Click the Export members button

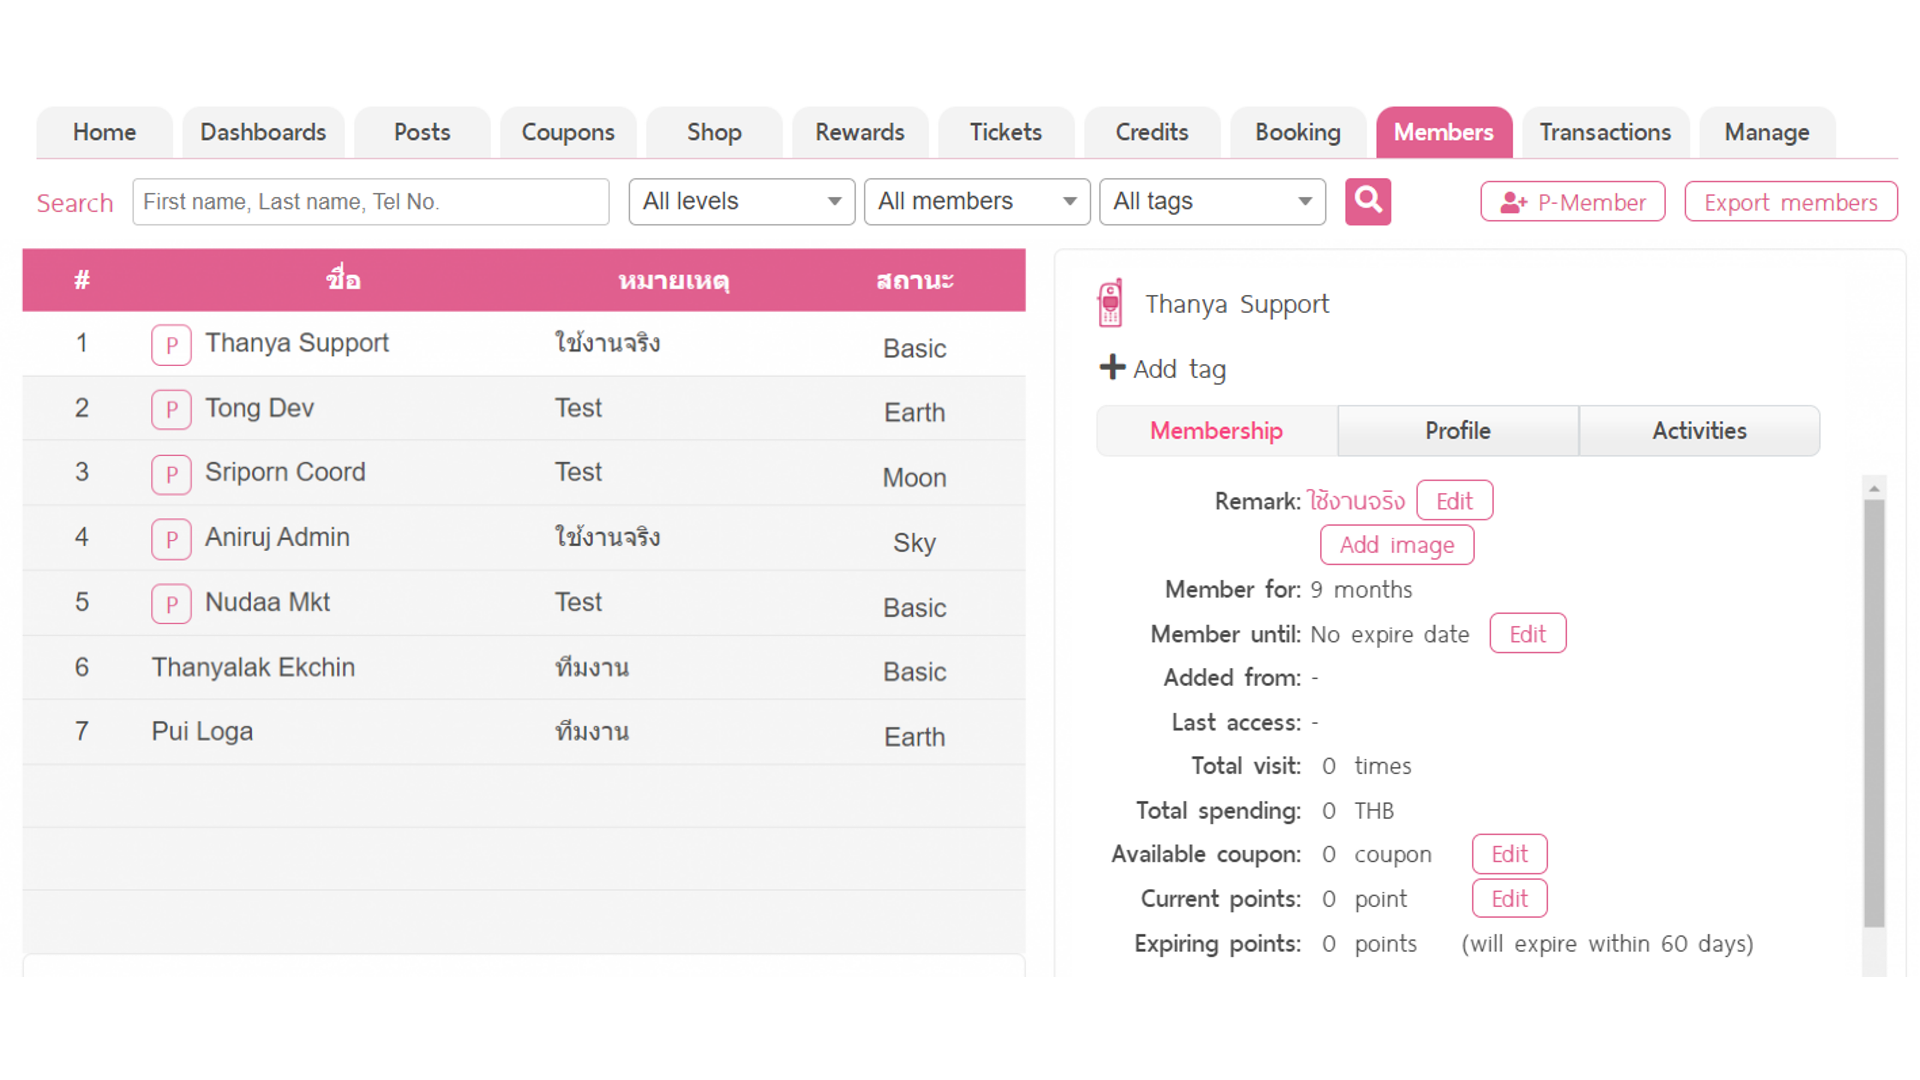[x=1791, y=201]
